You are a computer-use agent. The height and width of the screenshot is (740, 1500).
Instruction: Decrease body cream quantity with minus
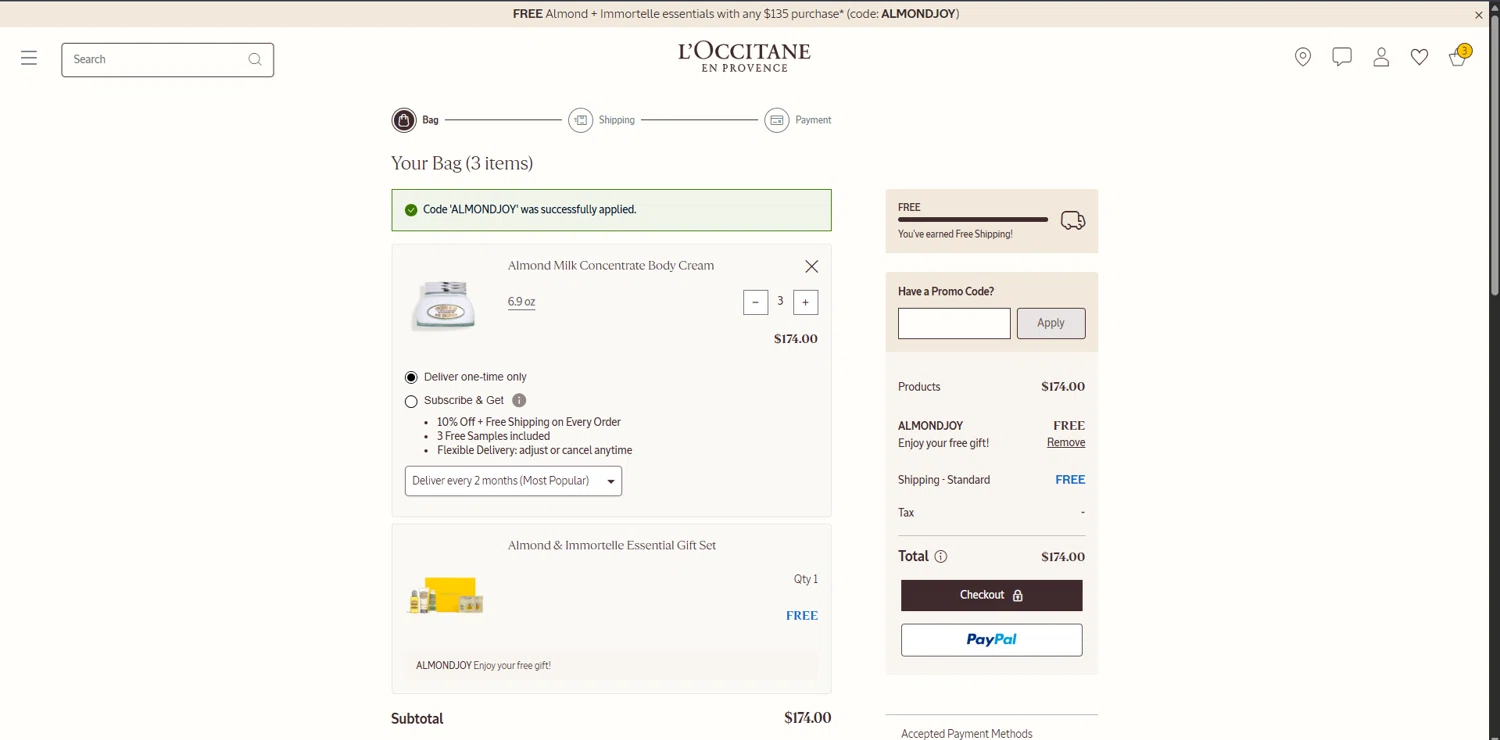tap(756, 302)
